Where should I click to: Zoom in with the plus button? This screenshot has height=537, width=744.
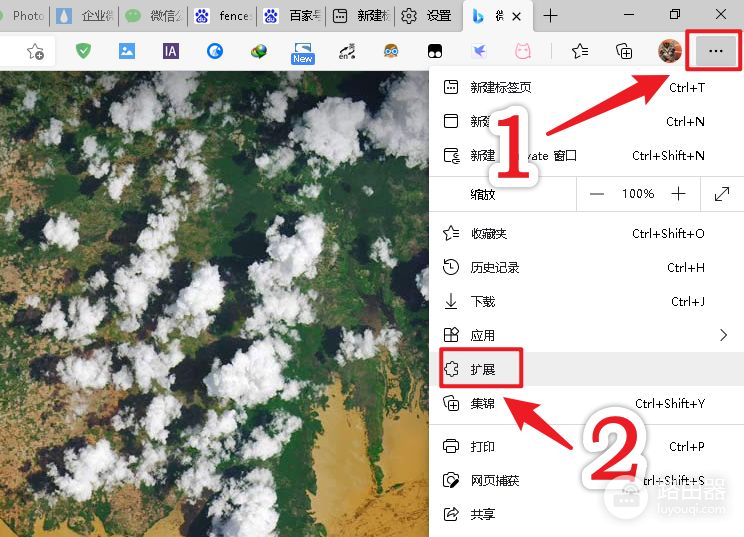[679, 194]
